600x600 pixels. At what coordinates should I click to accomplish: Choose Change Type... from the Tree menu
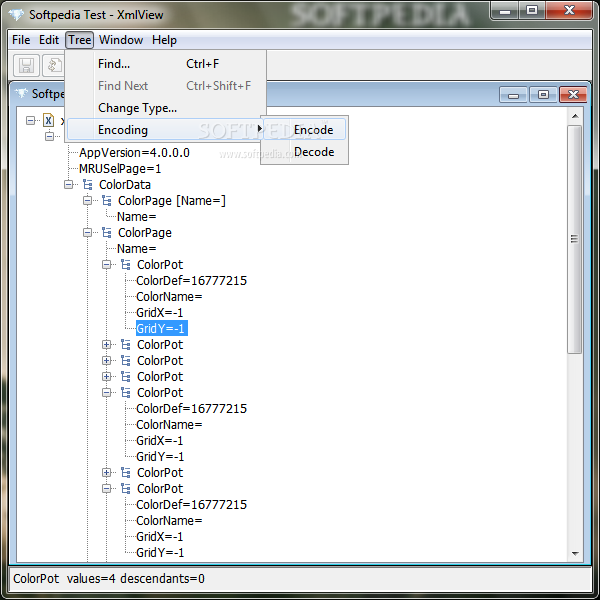166,108
